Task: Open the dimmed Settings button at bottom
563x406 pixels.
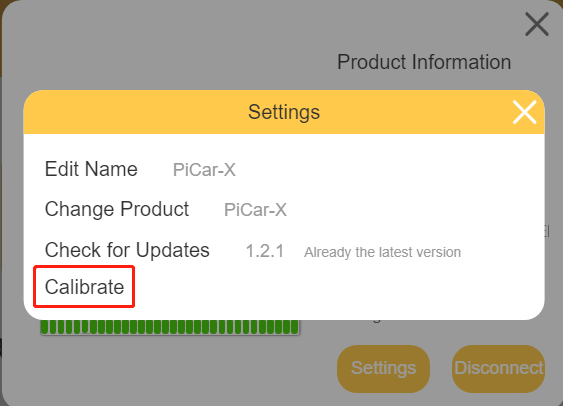Action: click(383, 369)
